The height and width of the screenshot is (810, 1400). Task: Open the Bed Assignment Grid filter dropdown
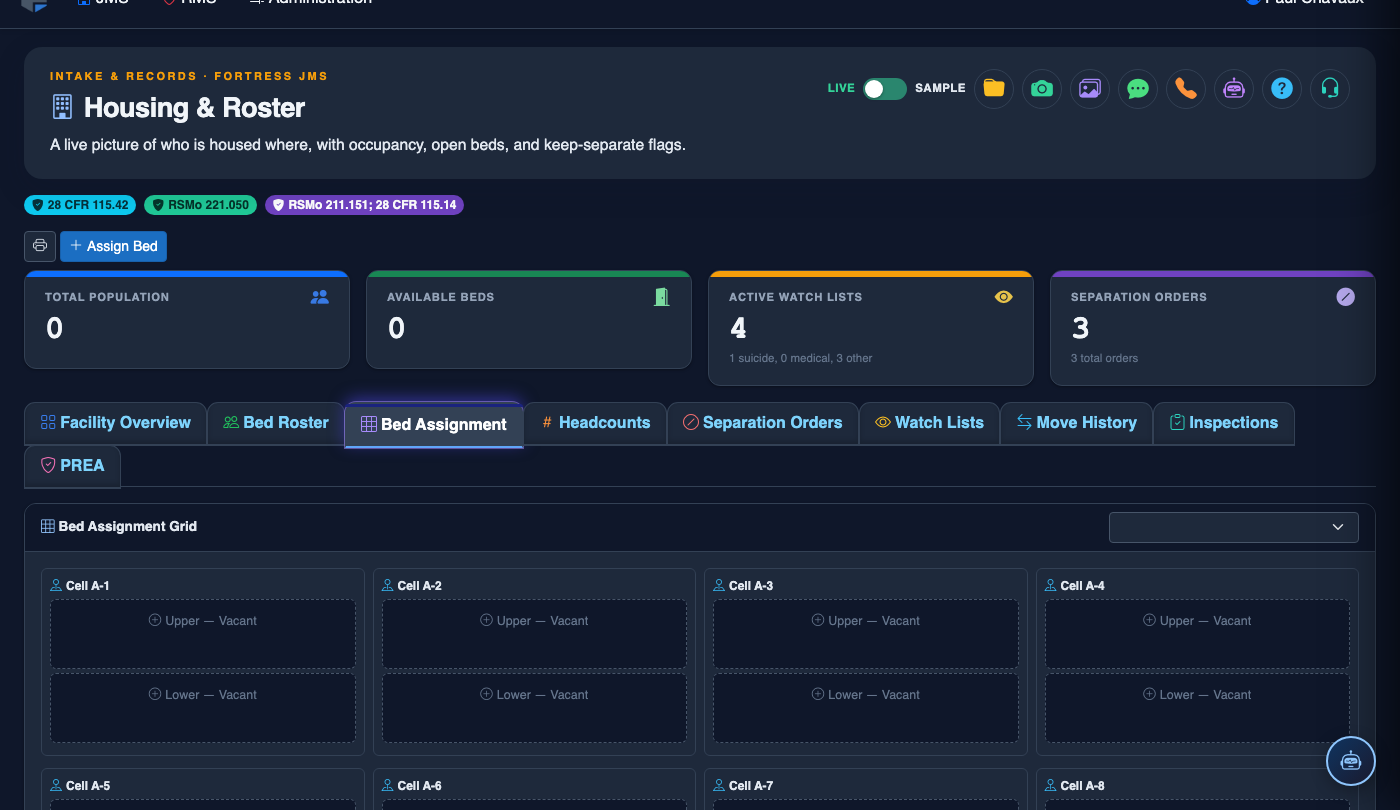[x=1234, y=527]
